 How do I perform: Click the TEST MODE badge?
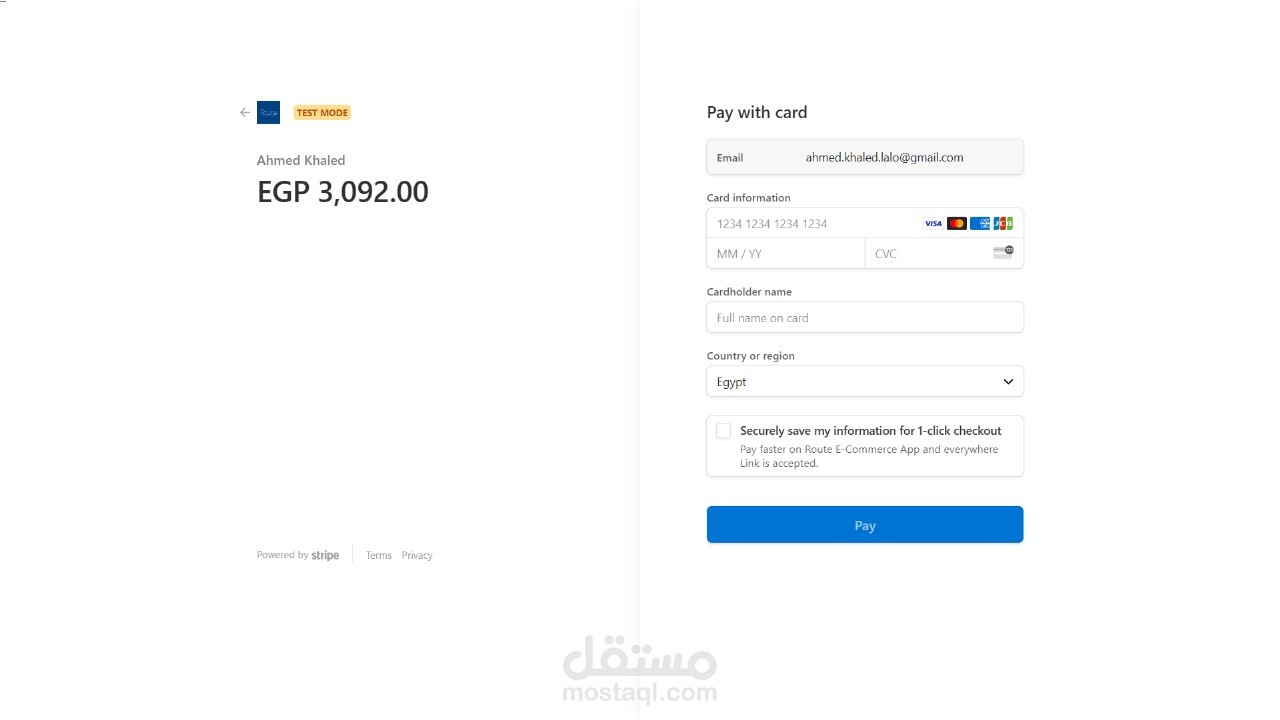point(322,113)
